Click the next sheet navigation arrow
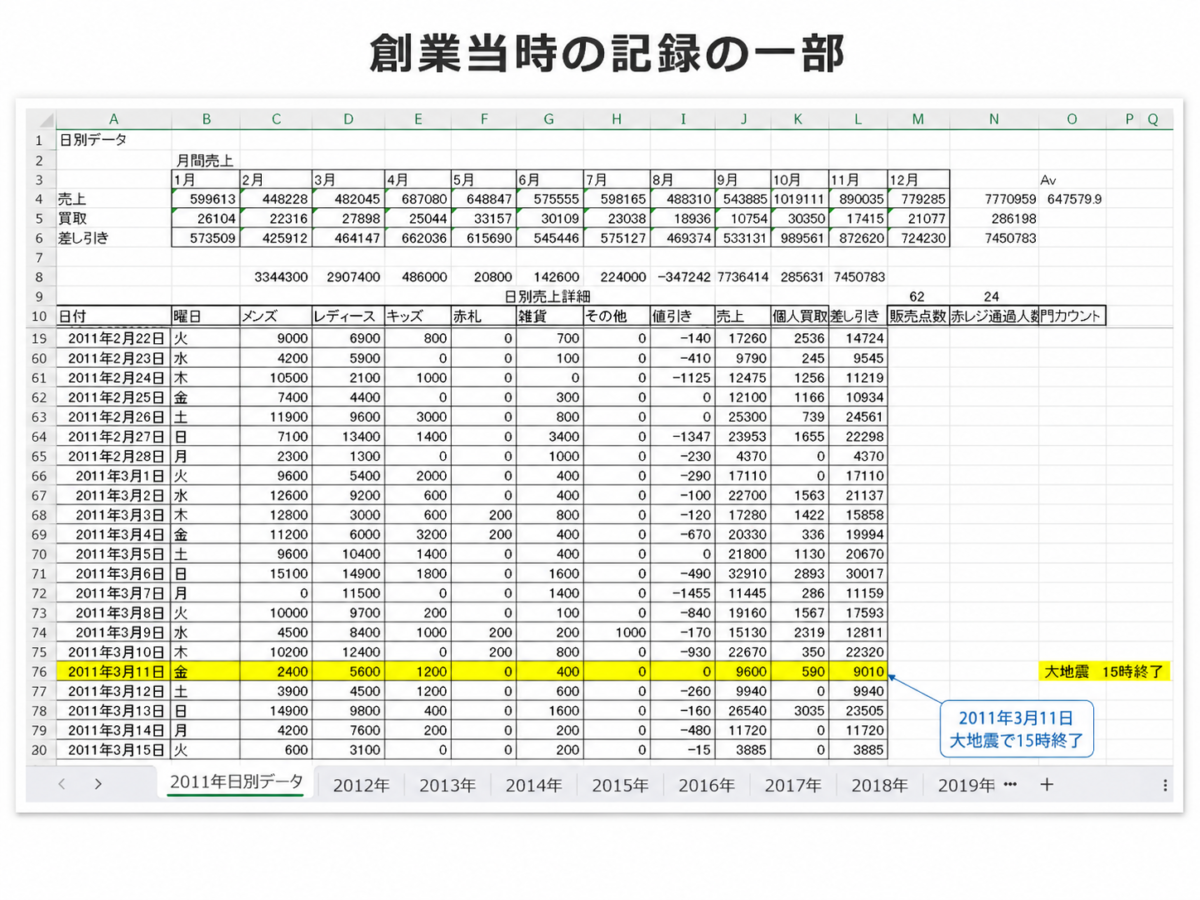Image resolution: width=1200 pixels, height=900 pixels. (98, 785)
